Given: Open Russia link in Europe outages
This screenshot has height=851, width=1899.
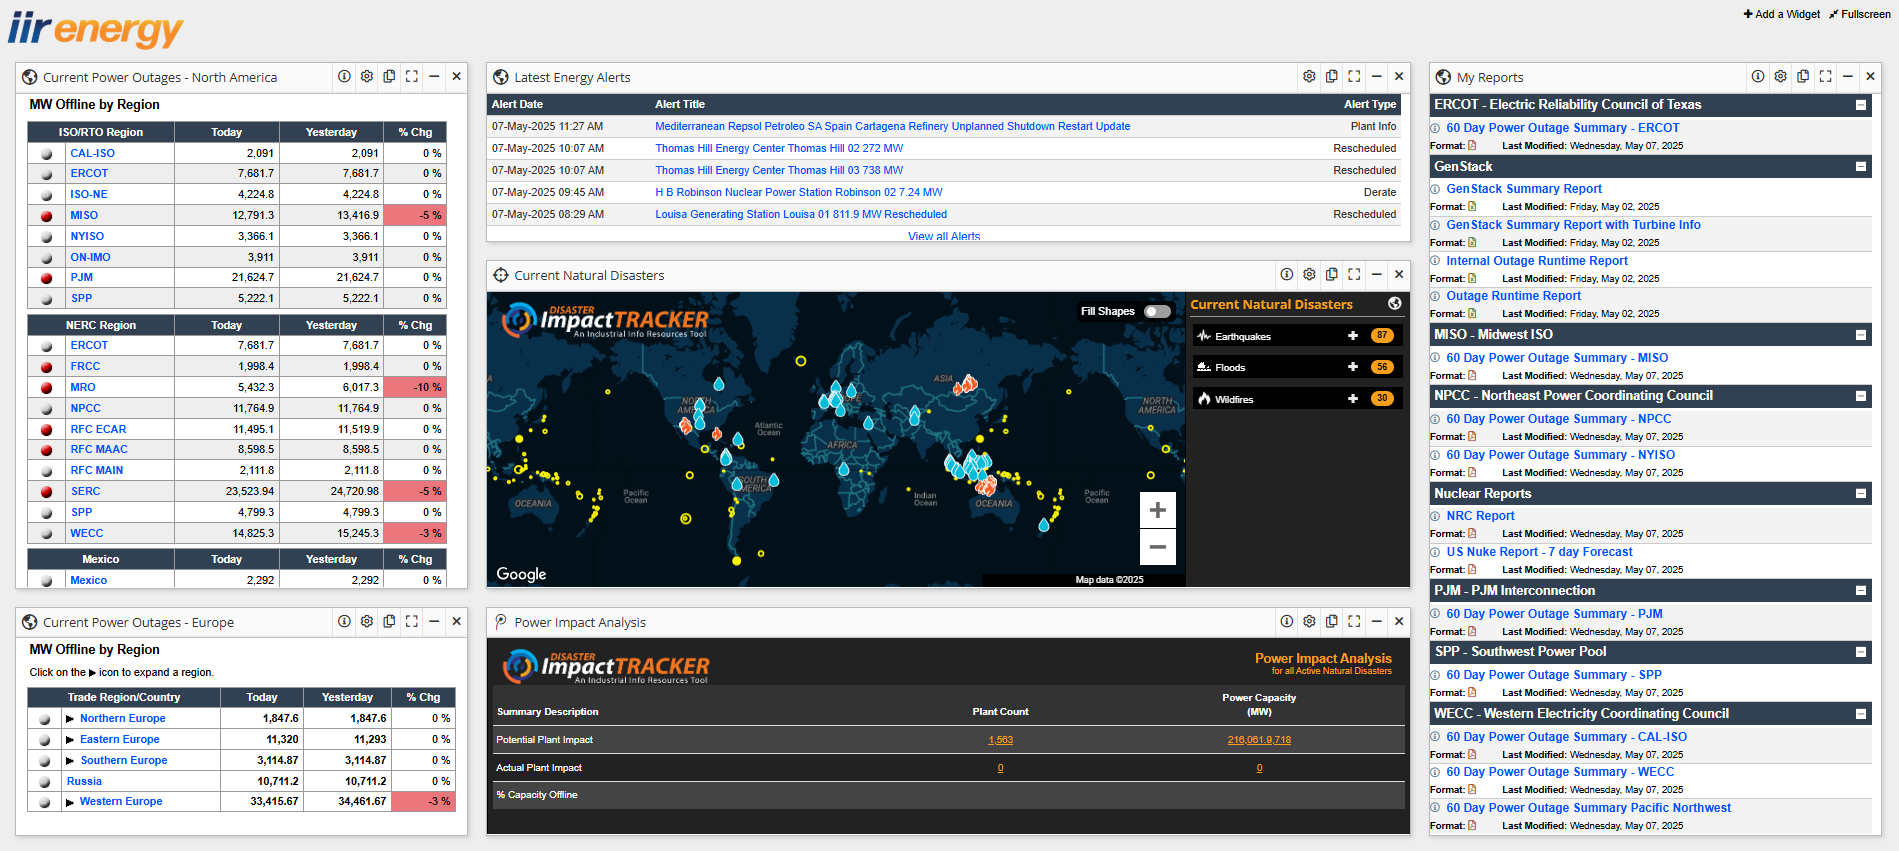Looking at the screenshot, I should tap(84, 781).
